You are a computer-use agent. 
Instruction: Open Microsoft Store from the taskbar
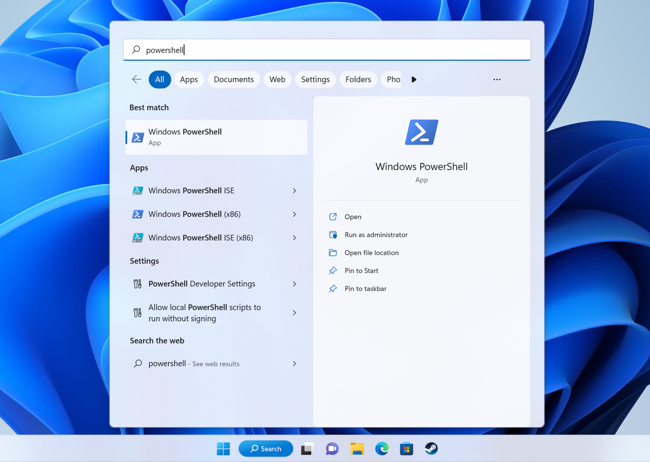tap(406, 449)
